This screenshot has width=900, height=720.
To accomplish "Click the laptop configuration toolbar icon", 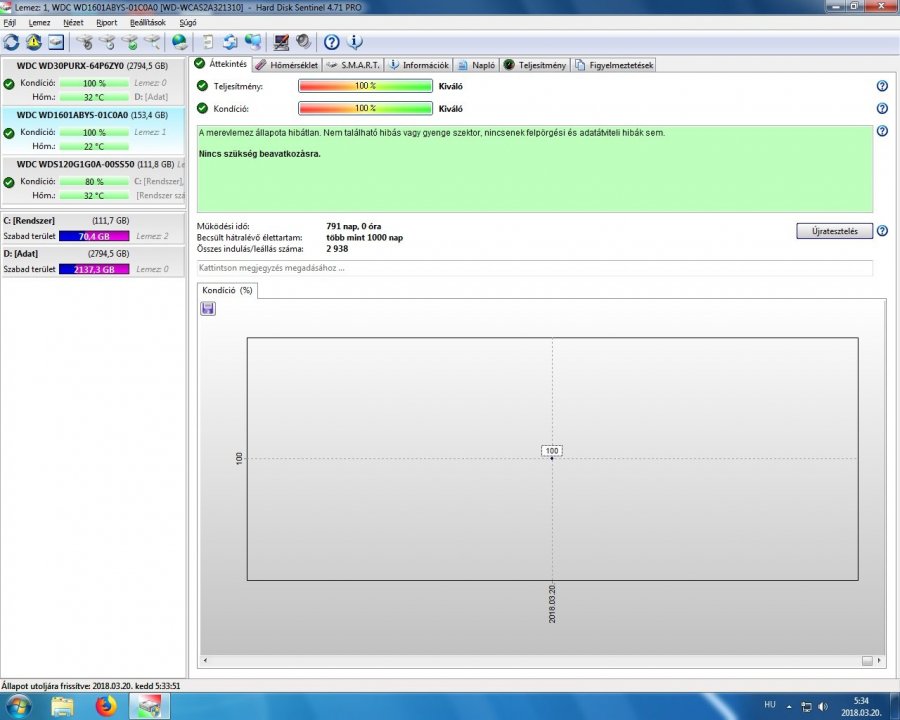I will 281,42.
